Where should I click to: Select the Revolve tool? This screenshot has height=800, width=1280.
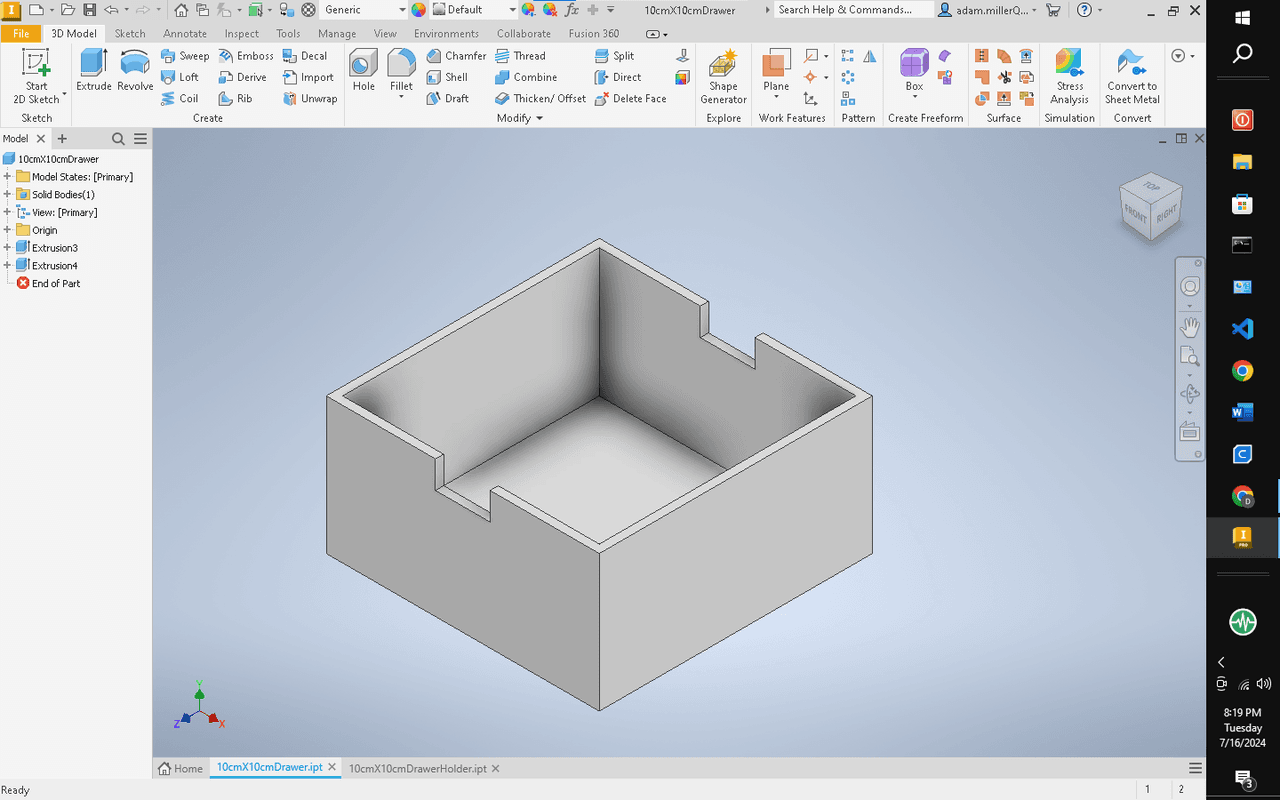(135, 72)
